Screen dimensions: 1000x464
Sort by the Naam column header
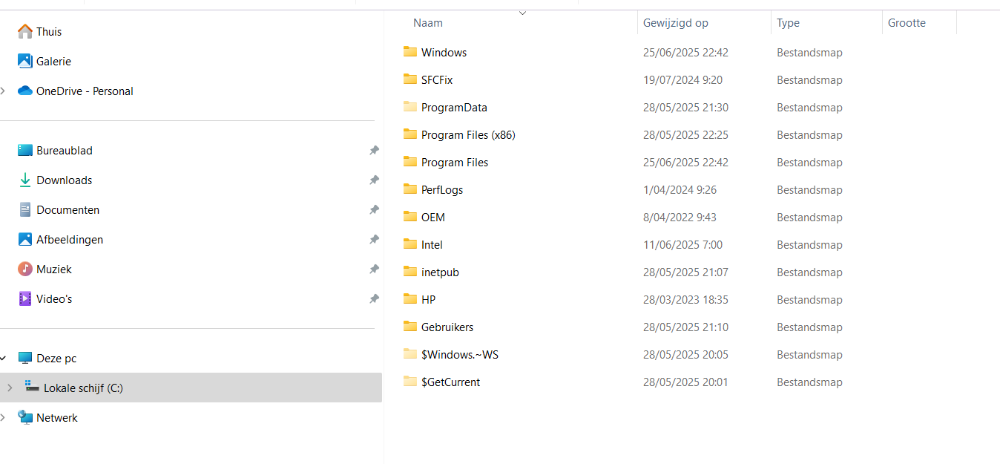[428, 23]
